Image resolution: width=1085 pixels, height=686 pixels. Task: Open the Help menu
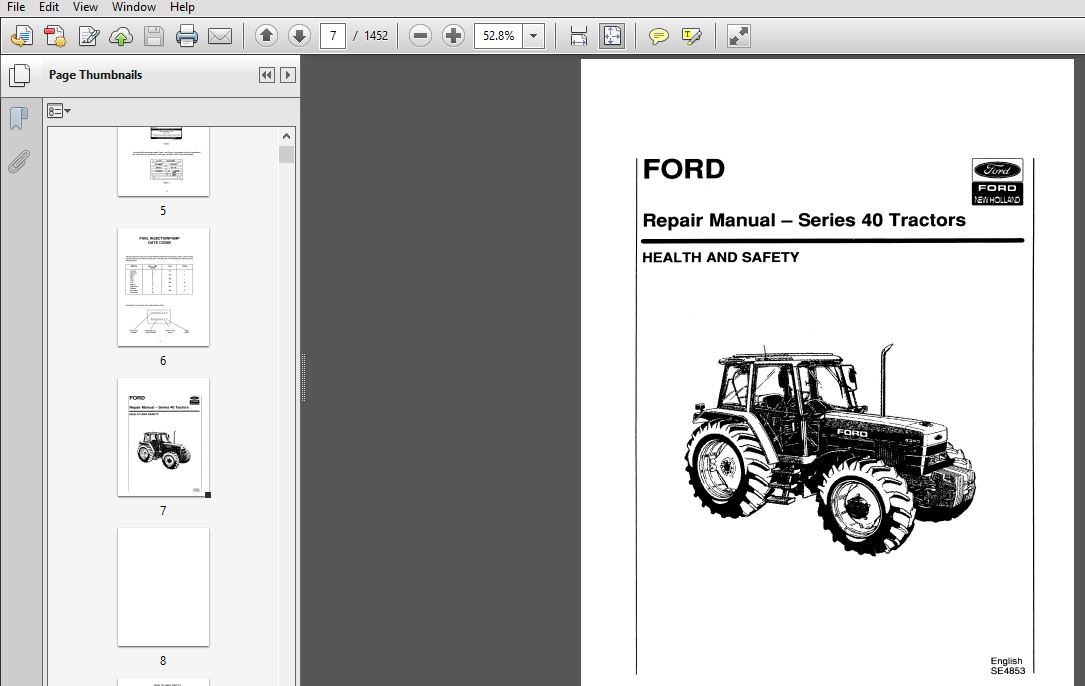[182, 7]
